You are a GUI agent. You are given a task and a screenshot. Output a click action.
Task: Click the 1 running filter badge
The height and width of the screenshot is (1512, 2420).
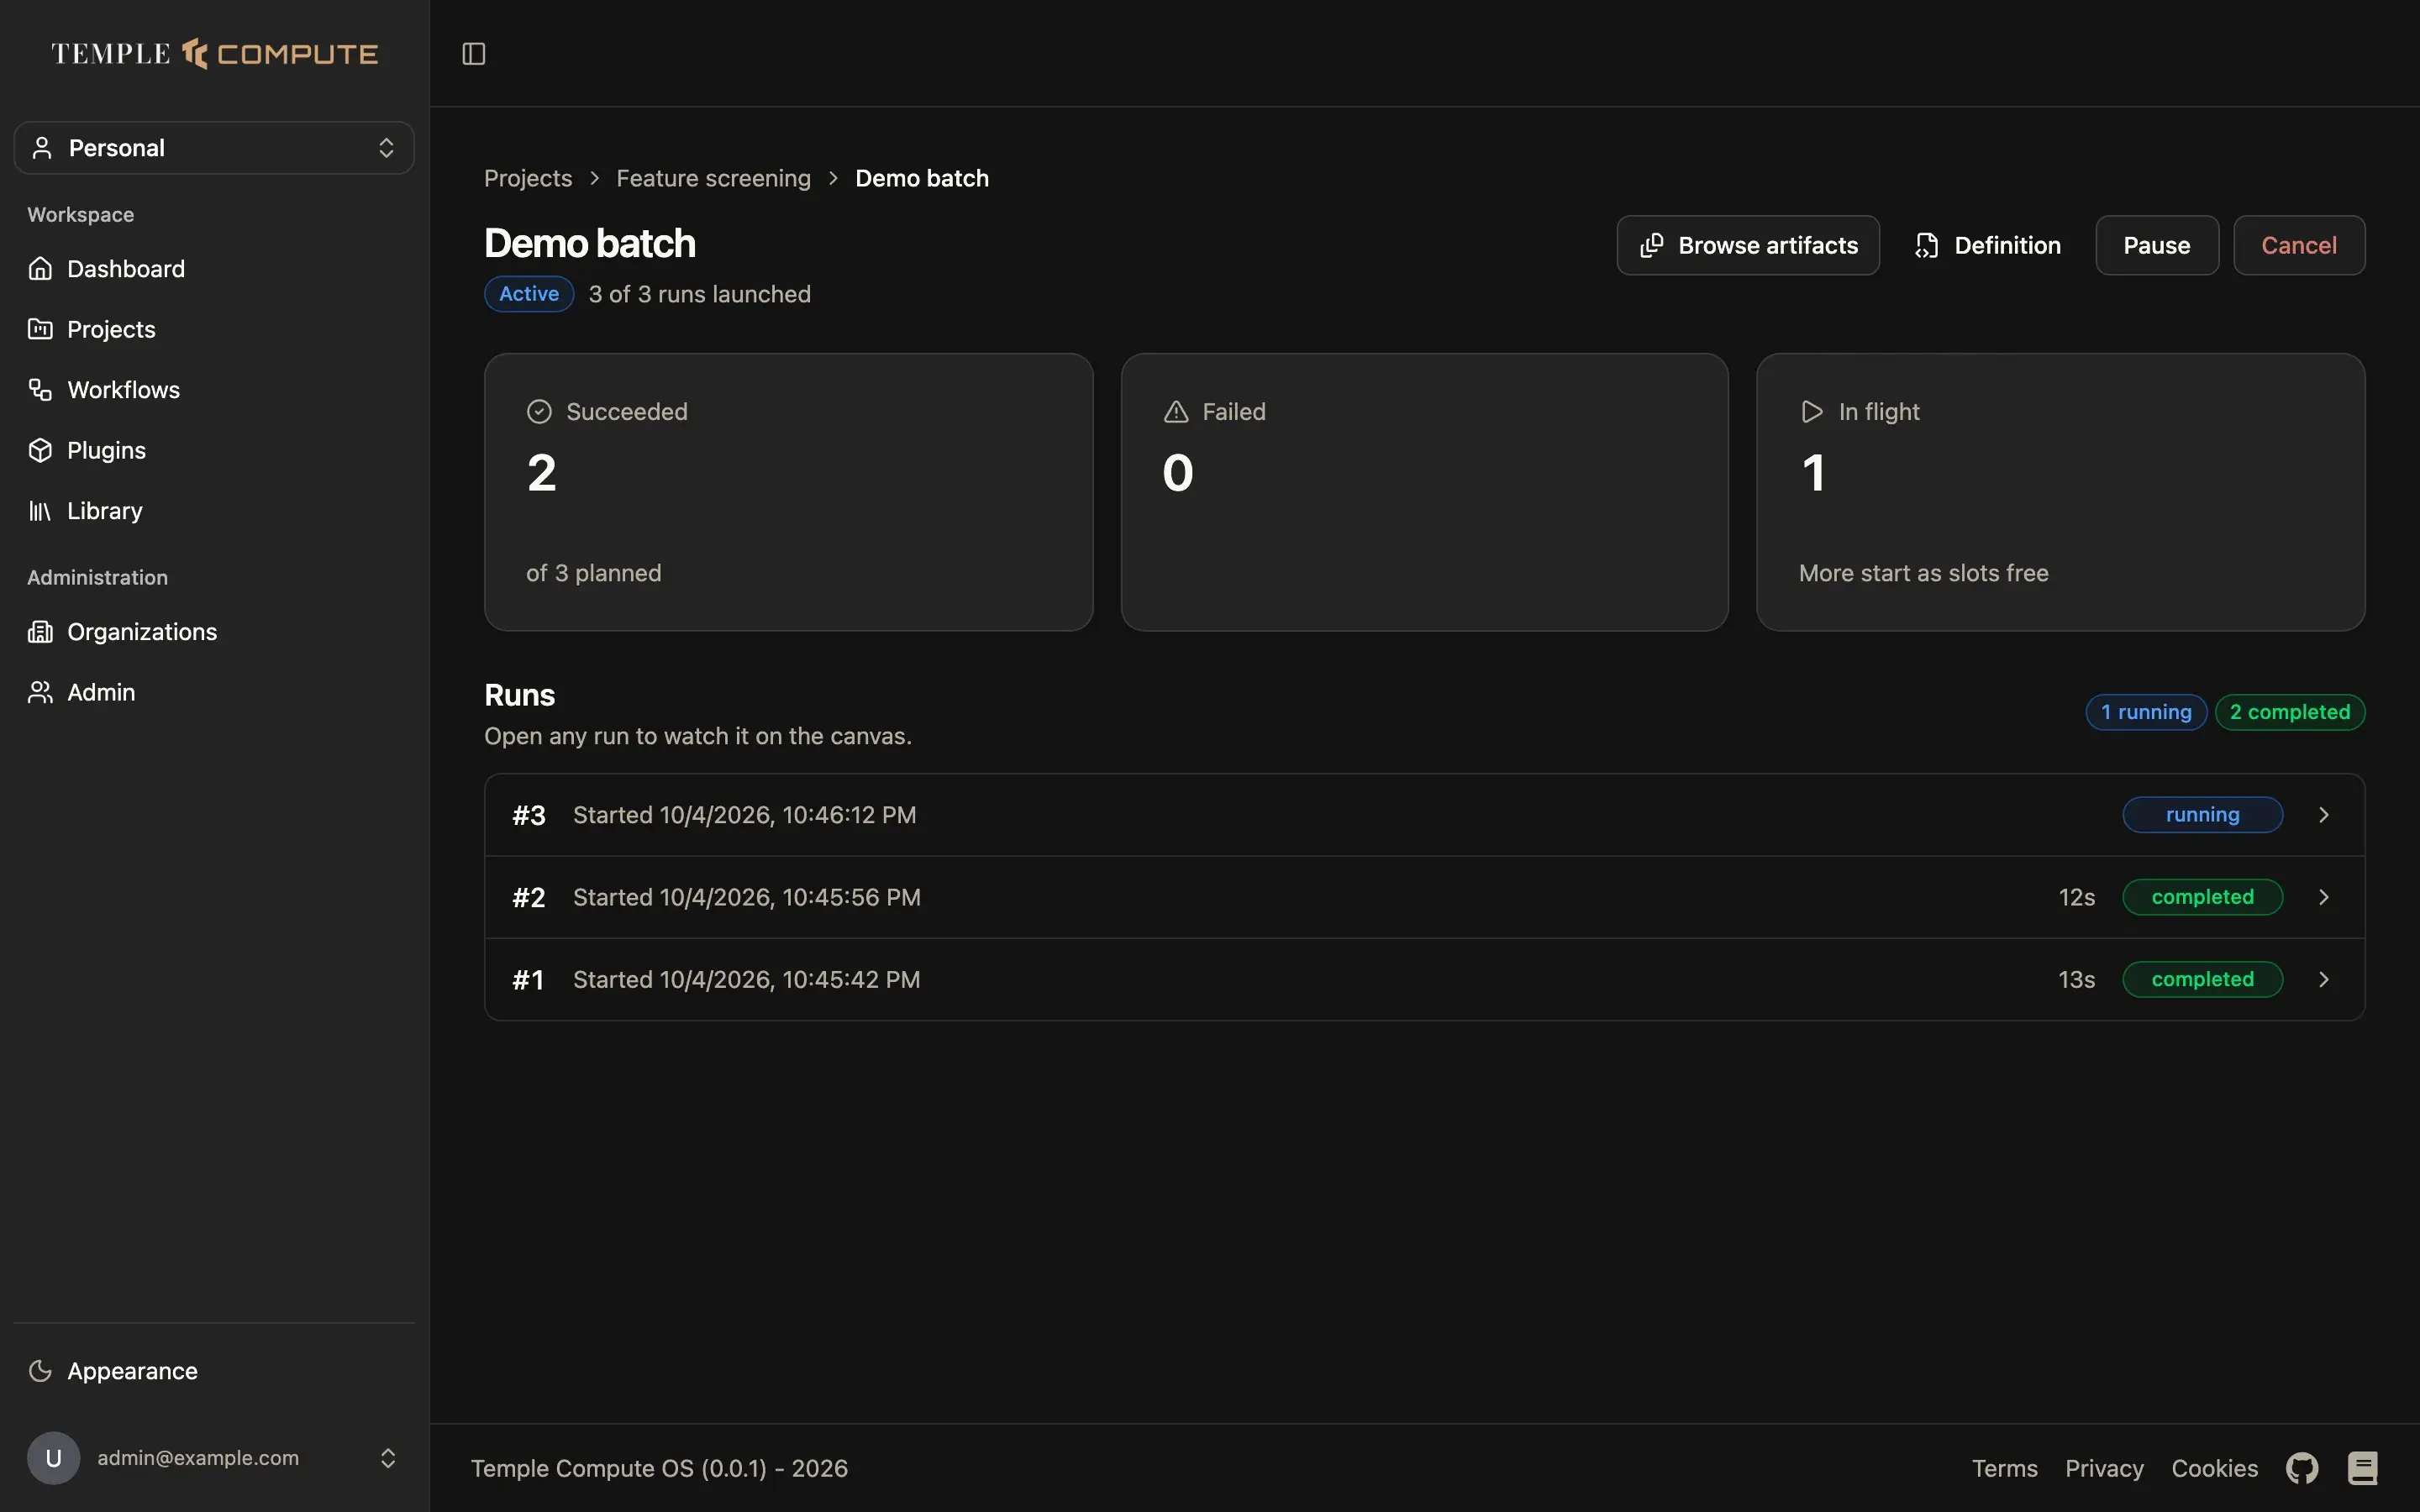pos(2146,712)
